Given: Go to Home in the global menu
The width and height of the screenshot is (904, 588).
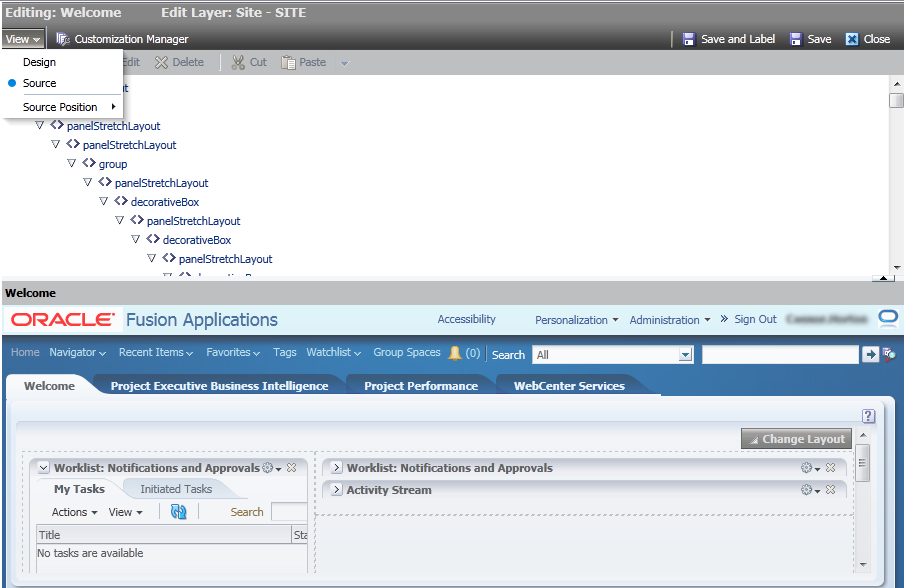Looking at the screenshot, I should coord(25,352).
